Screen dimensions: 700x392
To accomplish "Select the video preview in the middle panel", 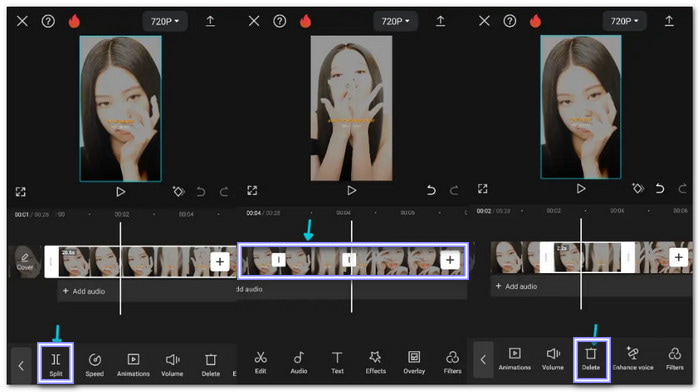I will (351, 108).
